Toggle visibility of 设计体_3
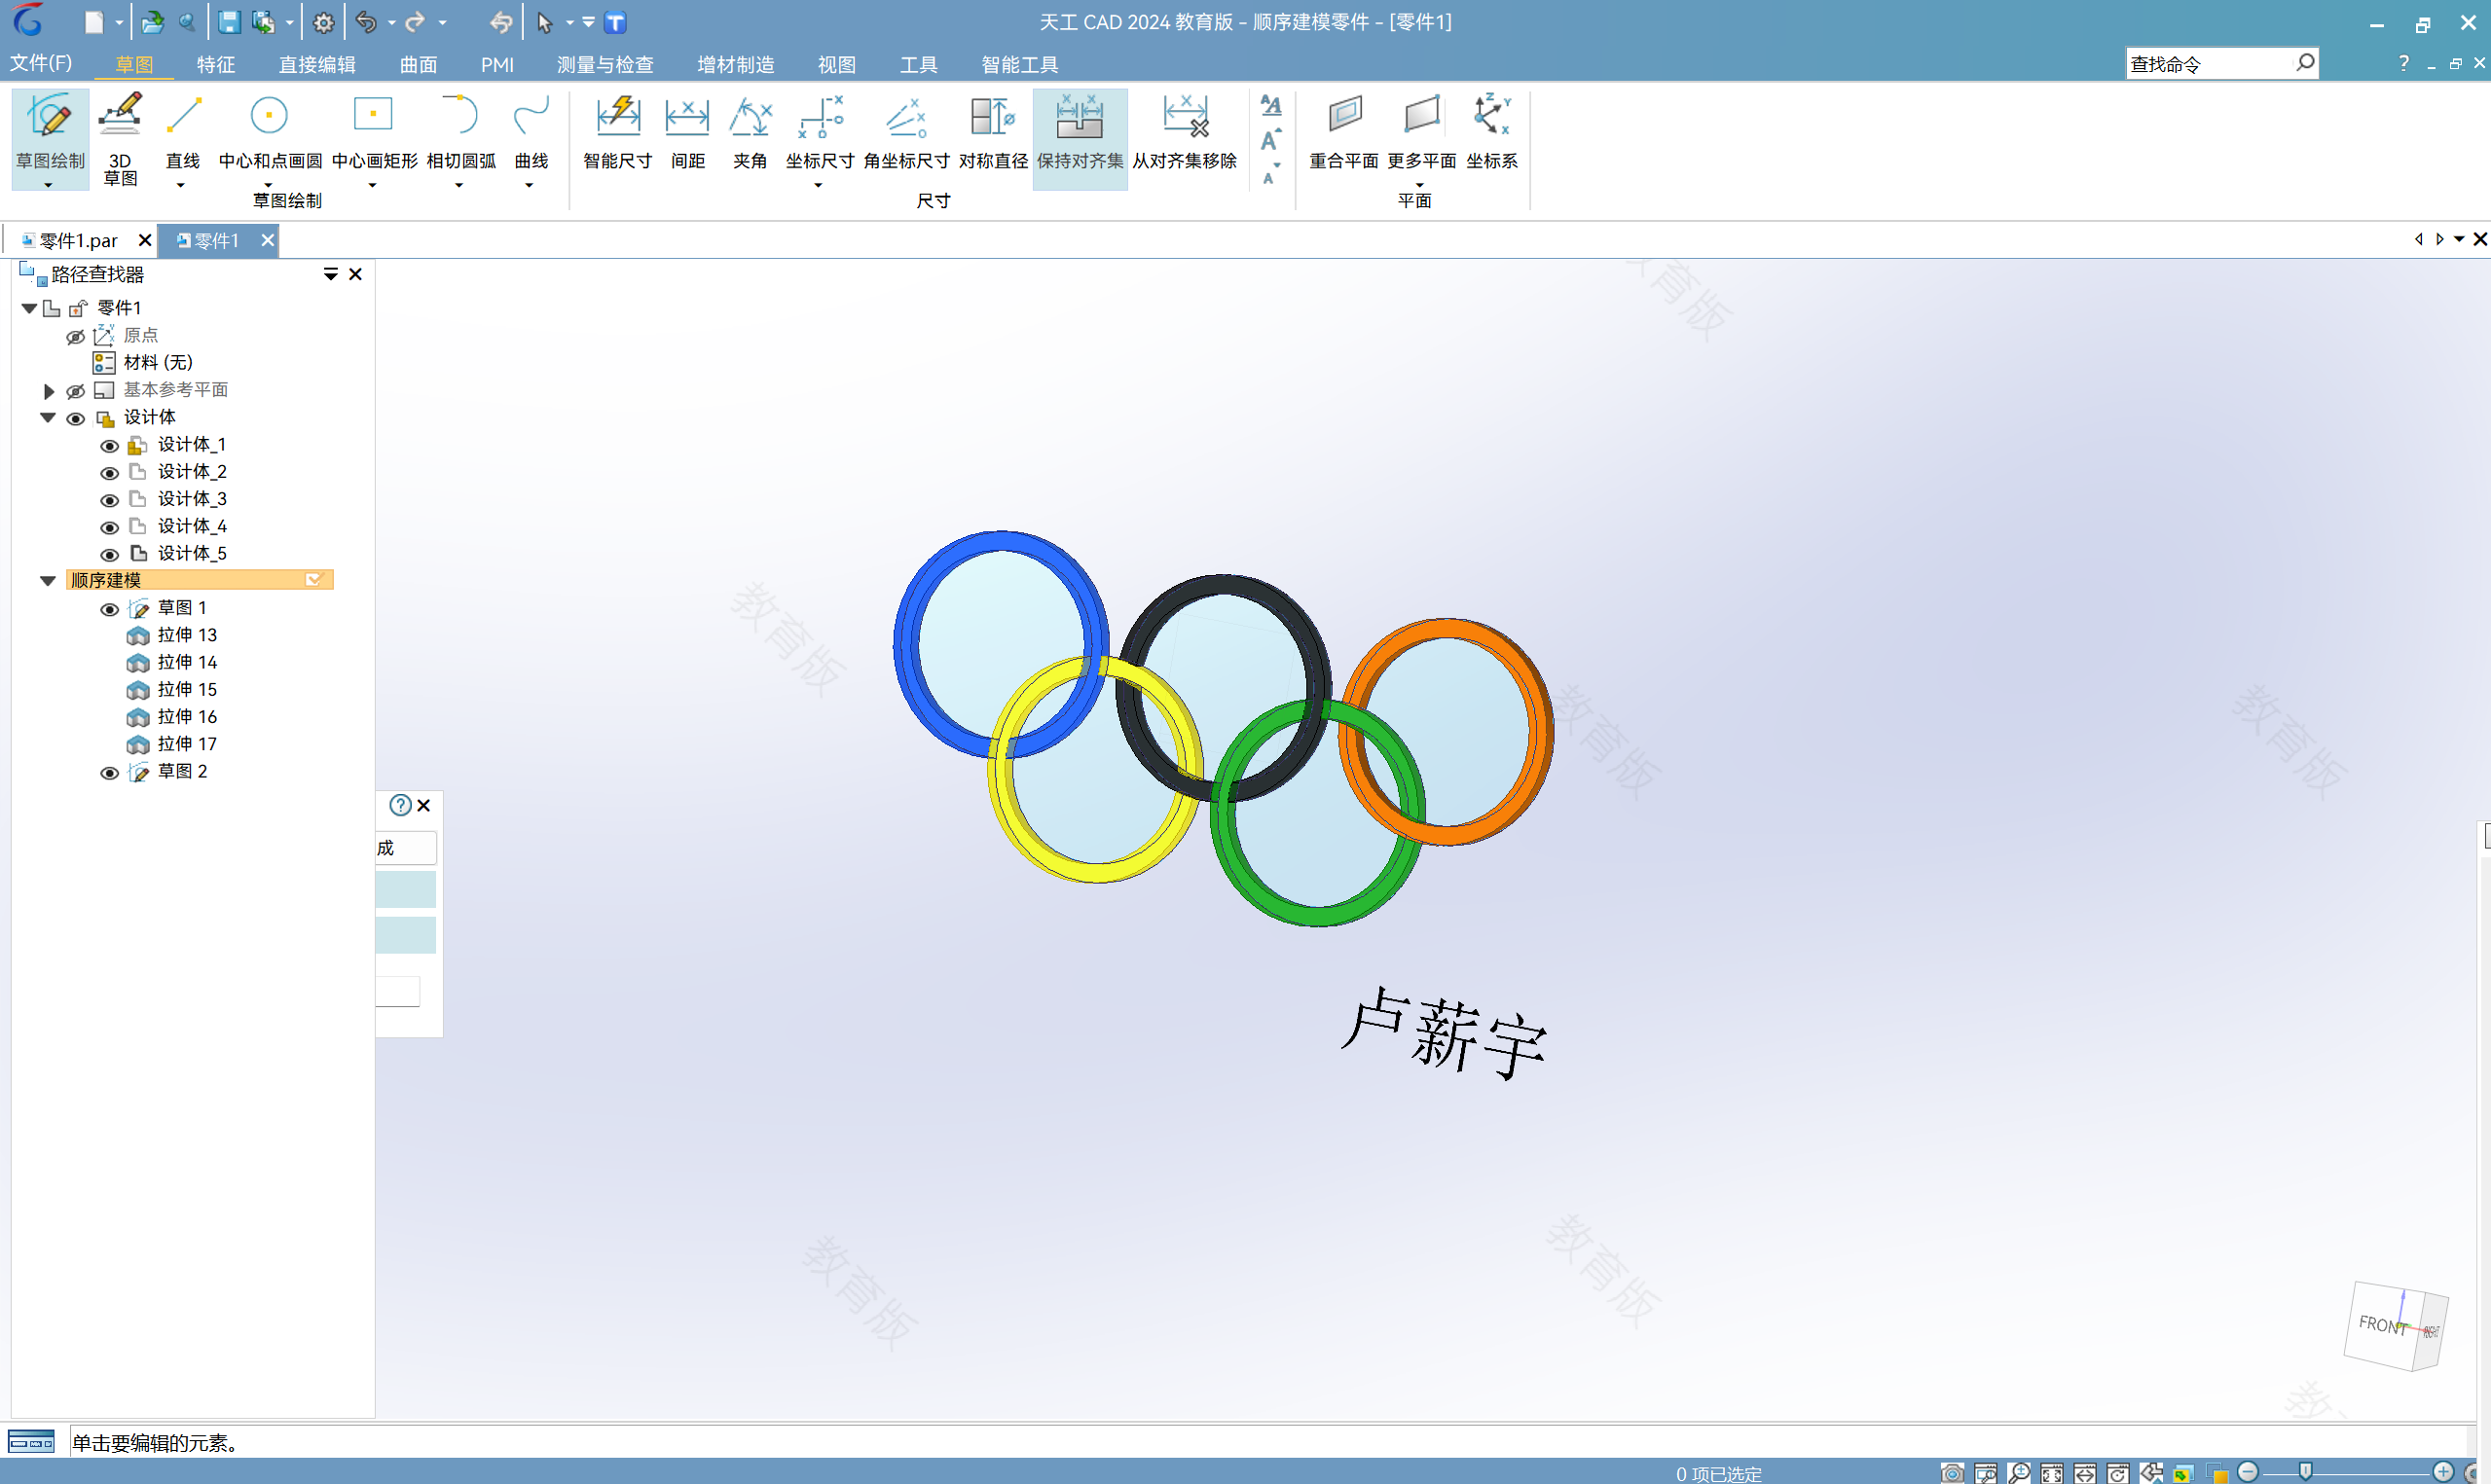 click(x=110, y=500)
